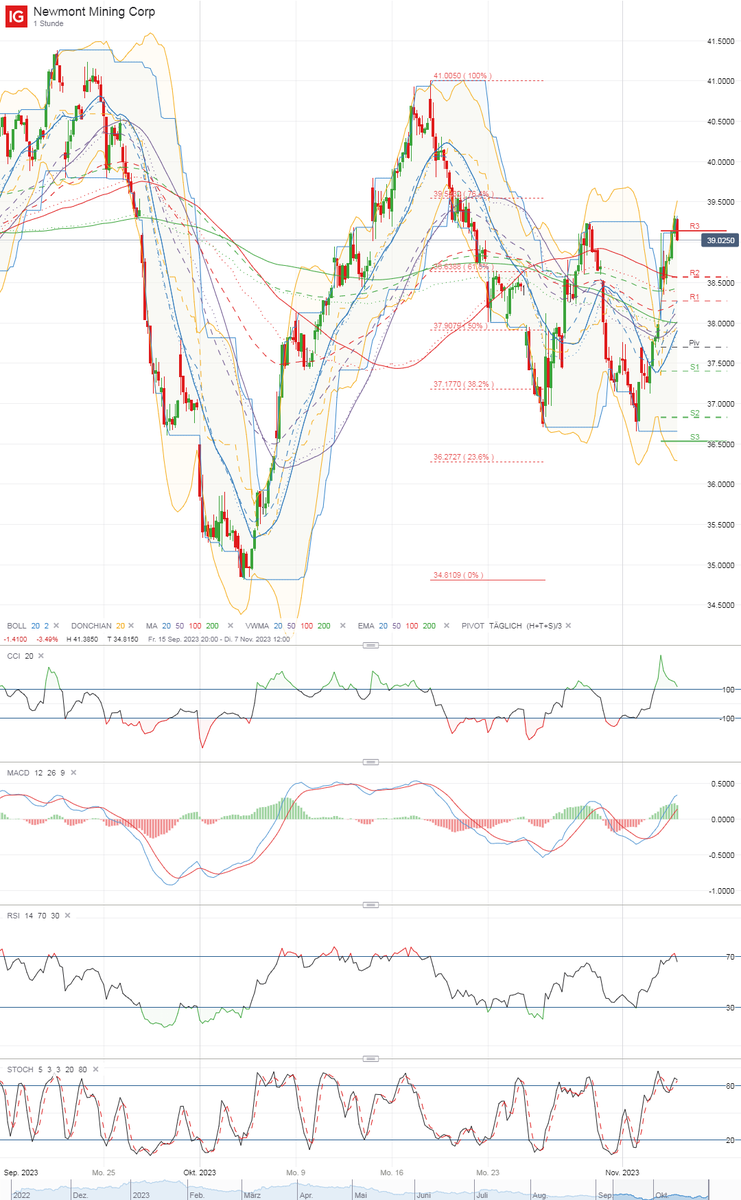
Task: Remove the DONCHIAN indicator via its X
Action: pos(131,624)
